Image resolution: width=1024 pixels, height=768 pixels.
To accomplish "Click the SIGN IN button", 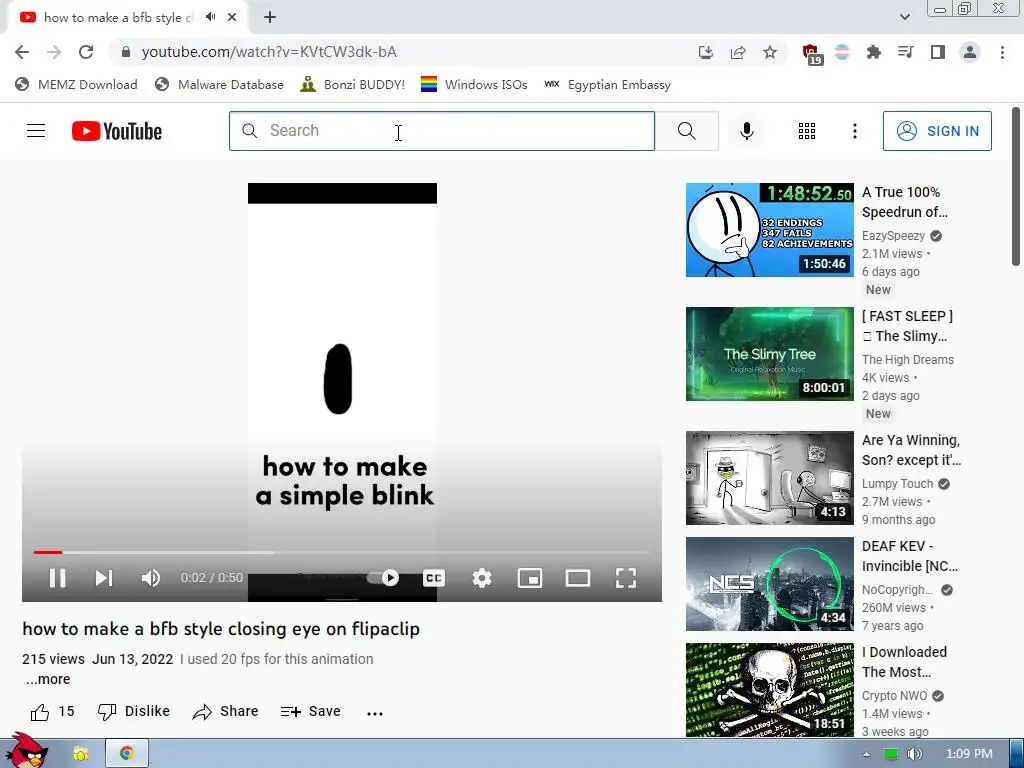I will click(937, 131).
